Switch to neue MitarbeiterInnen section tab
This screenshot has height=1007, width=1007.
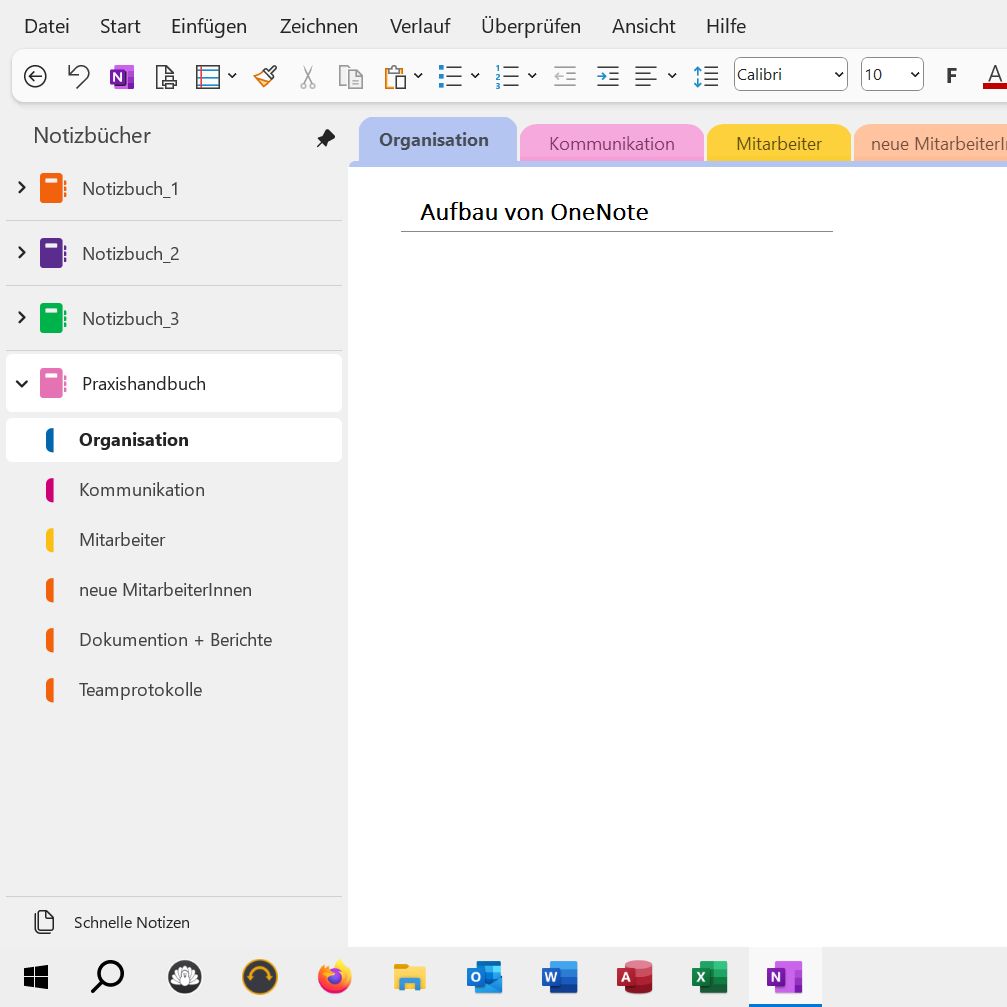tap(931, 143)
